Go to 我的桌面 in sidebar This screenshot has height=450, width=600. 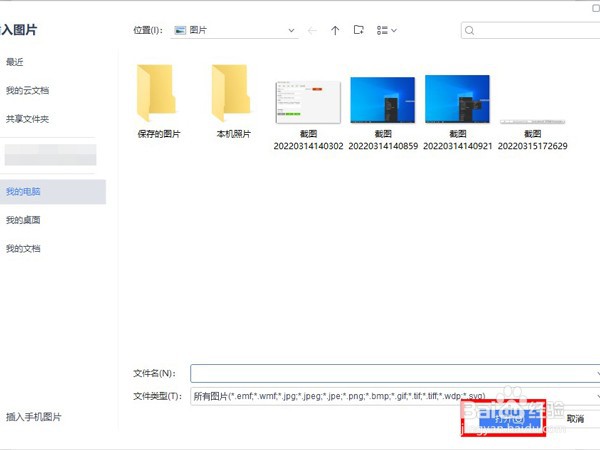tap(23, 220)
